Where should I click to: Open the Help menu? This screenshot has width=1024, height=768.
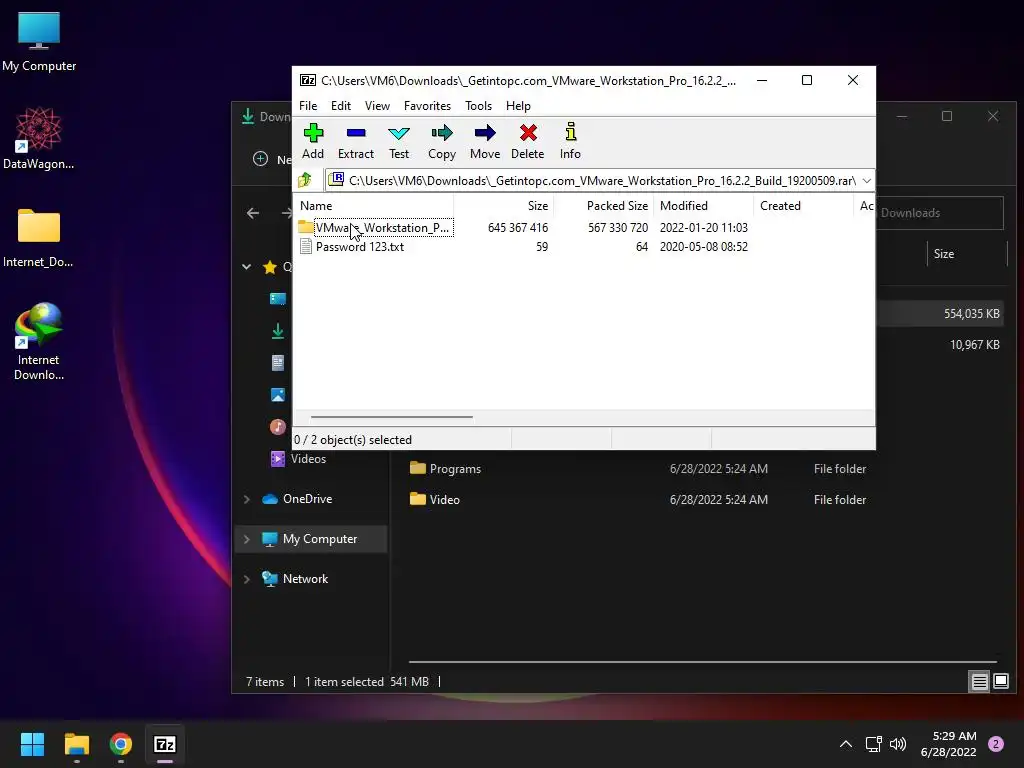coord(518,106)
